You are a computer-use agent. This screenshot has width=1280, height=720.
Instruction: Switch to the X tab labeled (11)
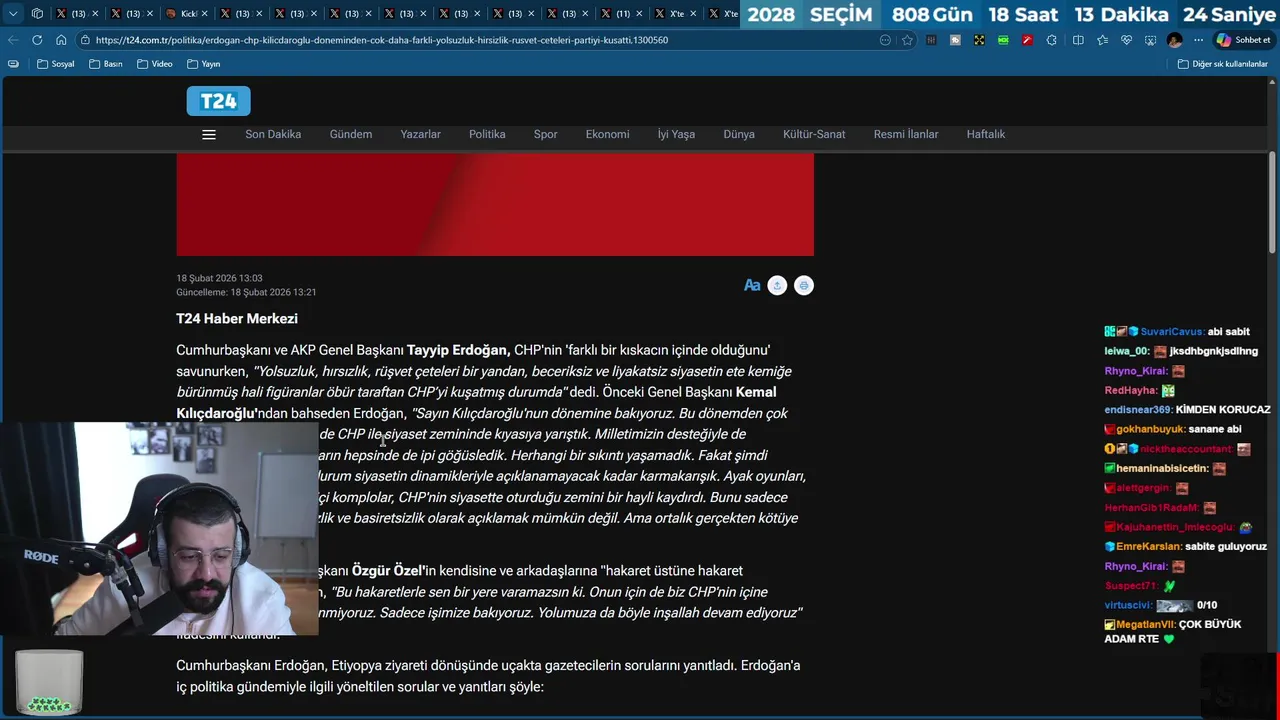tap(622, 14)
